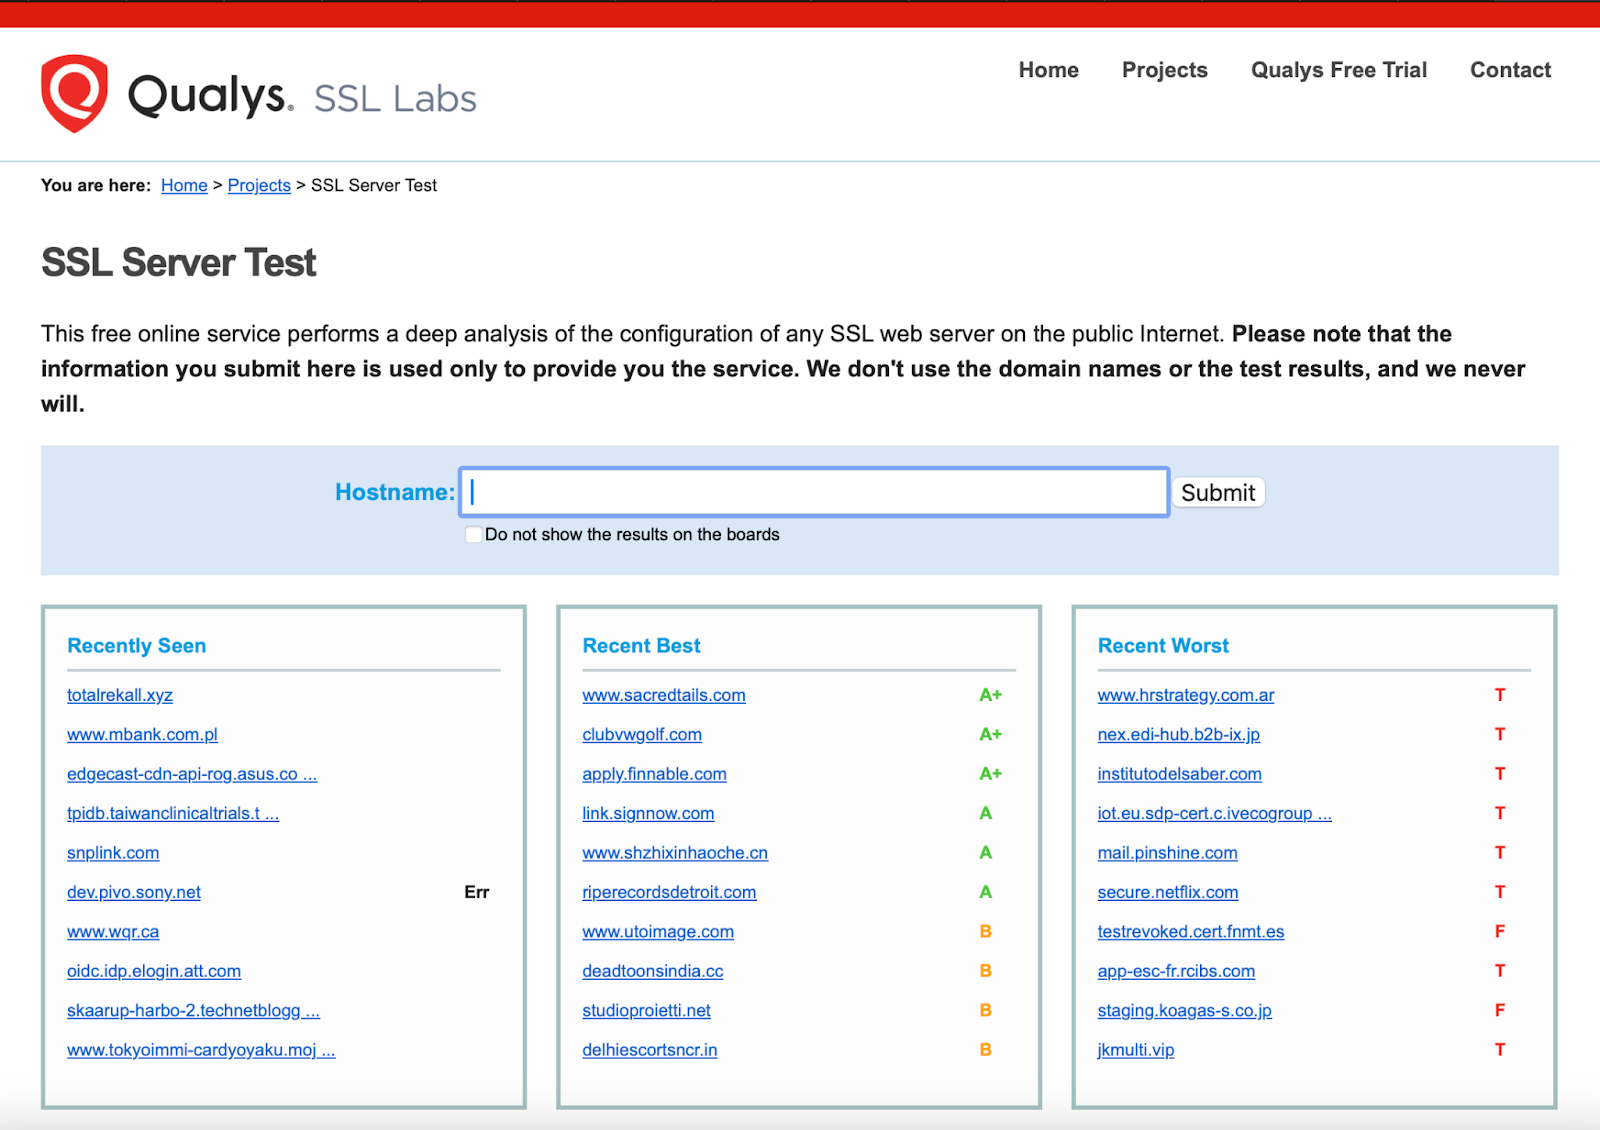Open iot.eu.sdp-cert.c.ivecogroup link
The height and width of the screenshot is (1130, 1600).
click(1214, 813)
